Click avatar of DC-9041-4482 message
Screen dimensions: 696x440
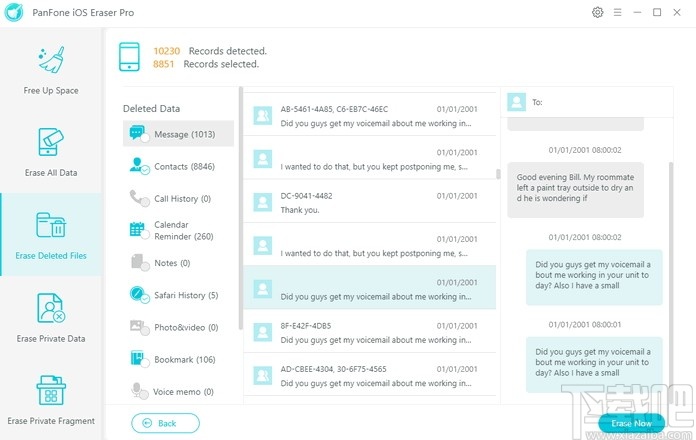(x=262, y=202)
